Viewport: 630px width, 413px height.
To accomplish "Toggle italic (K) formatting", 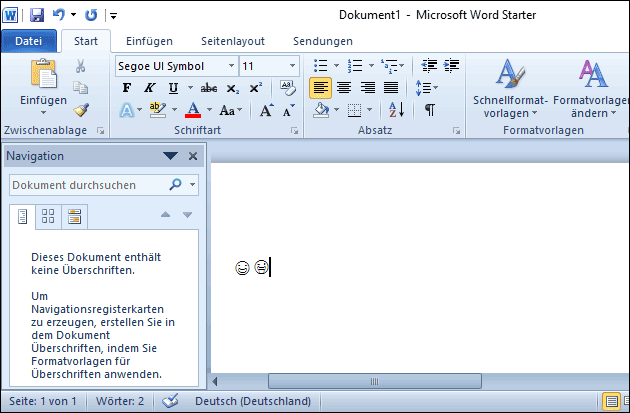I will coord(150,88).
